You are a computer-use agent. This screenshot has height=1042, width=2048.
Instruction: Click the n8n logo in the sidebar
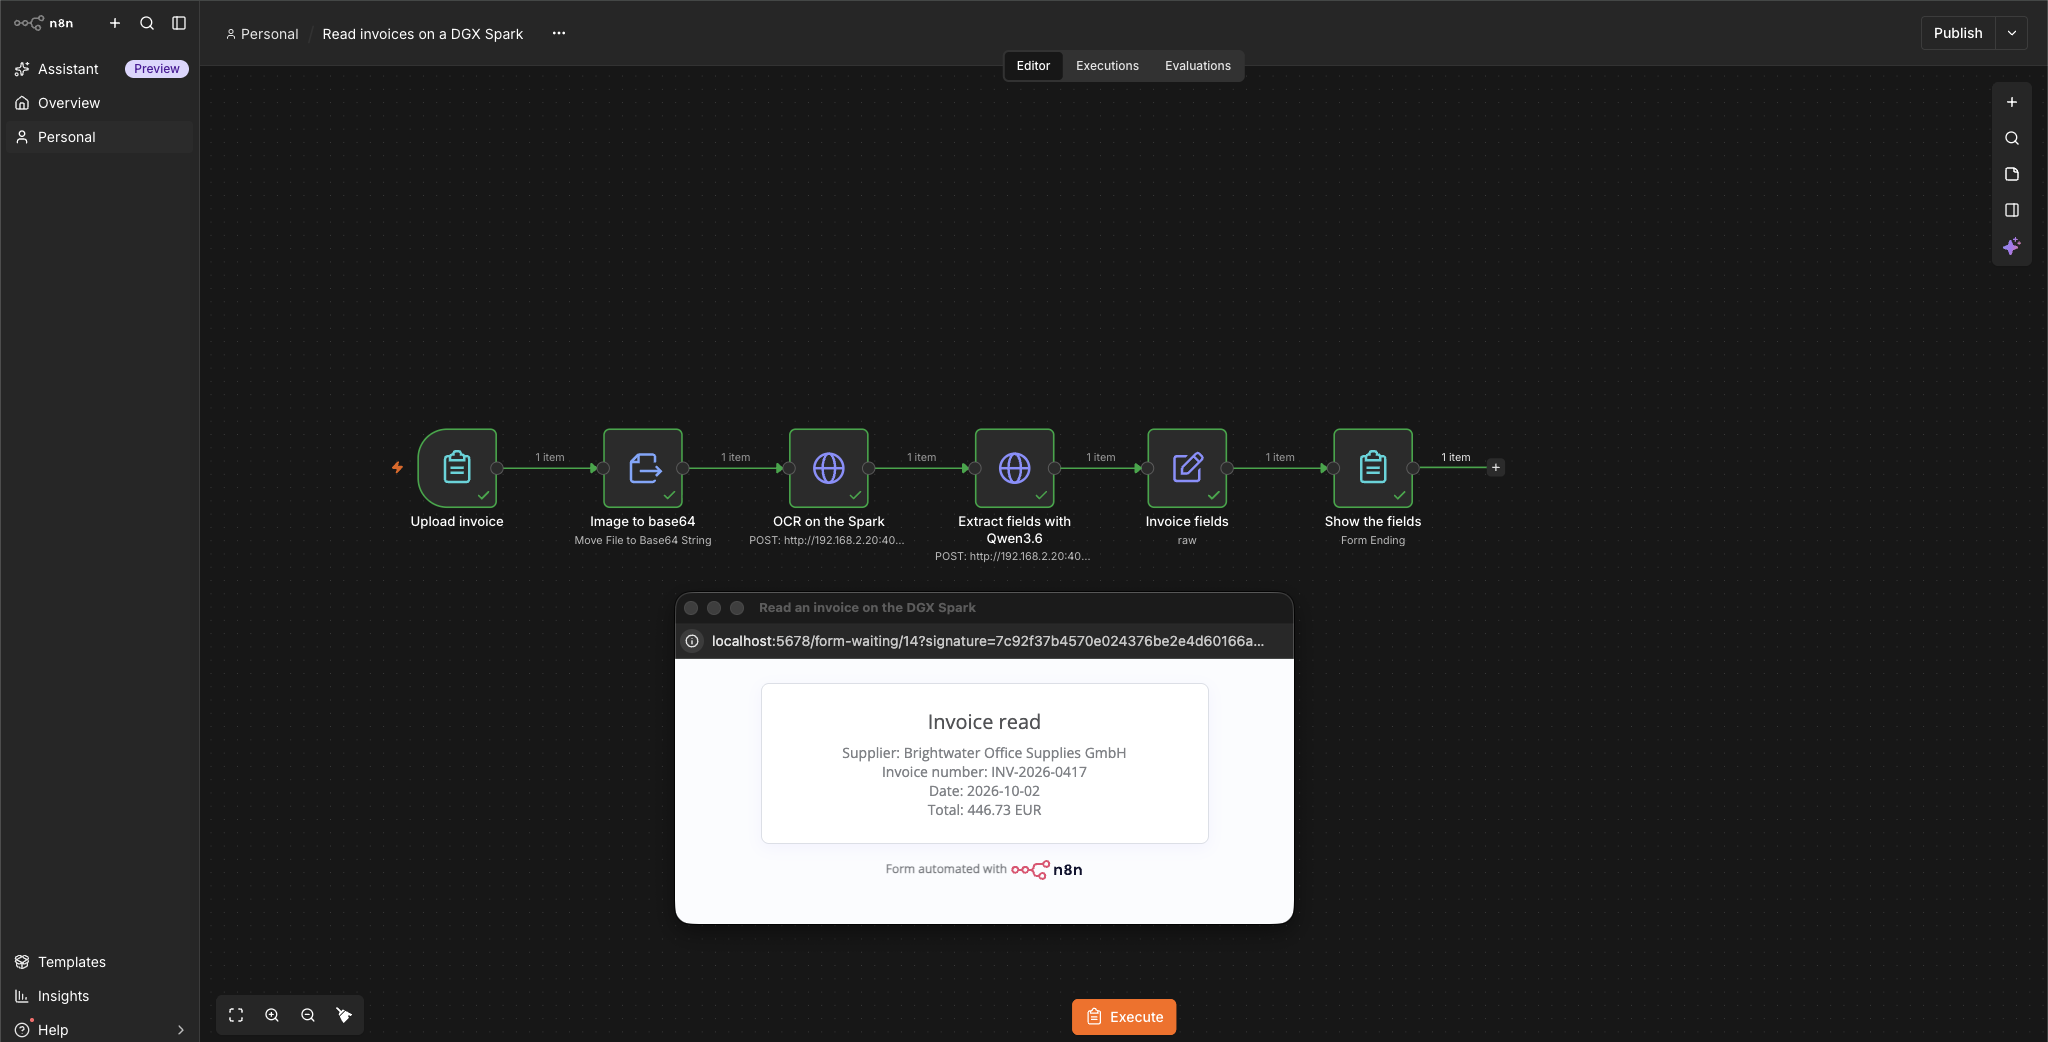(x=44, y=23)
